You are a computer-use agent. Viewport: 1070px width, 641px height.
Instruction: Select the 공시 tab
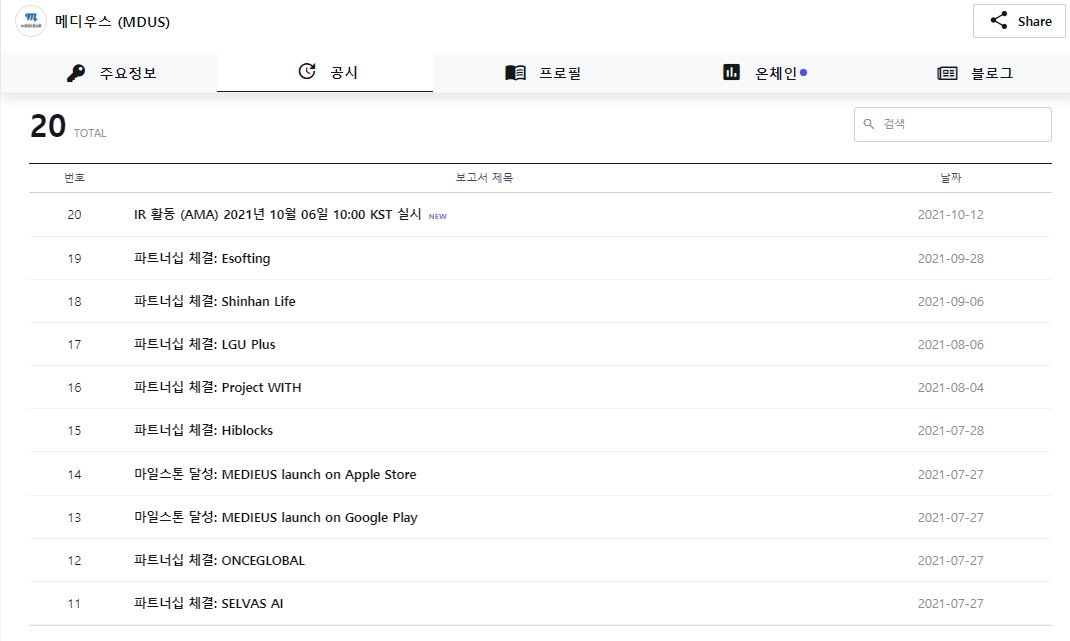point(325,72)
